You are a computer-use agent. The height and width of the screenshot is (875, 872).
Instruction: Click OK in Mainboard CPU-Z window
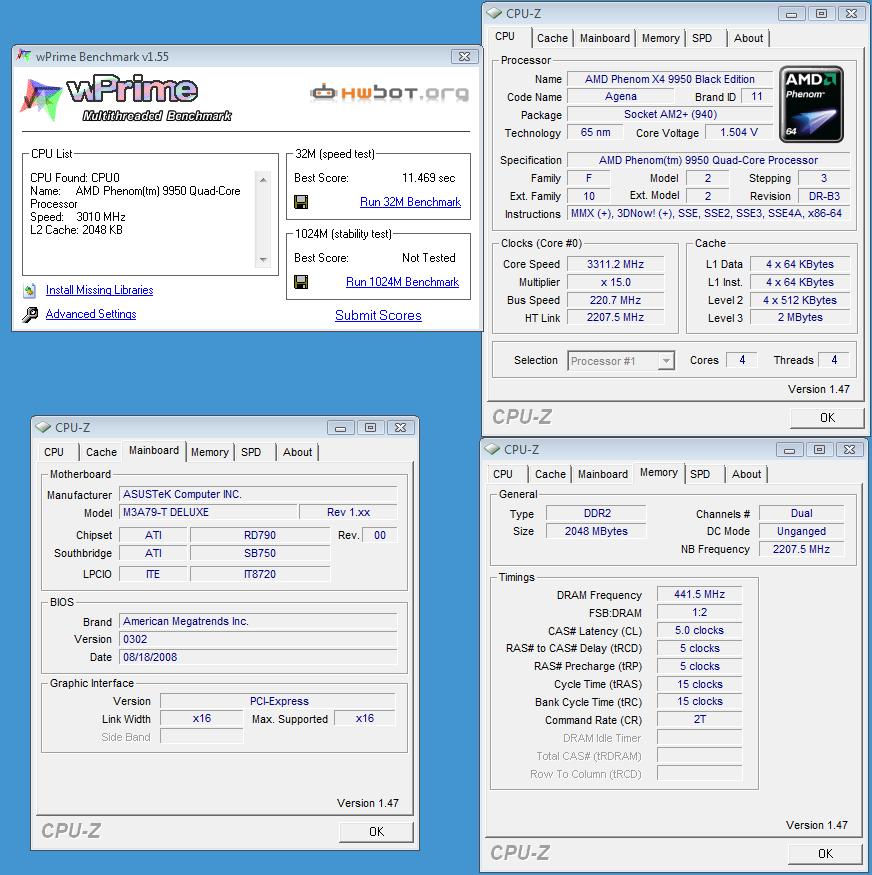coord(377,831)
